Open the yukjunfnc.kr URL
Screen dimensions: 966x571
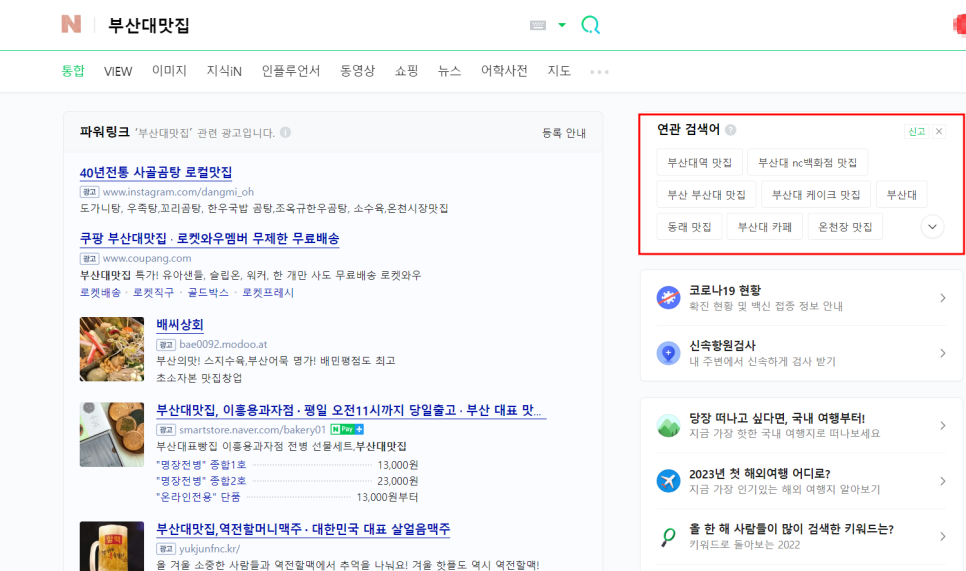pos(209,549)
